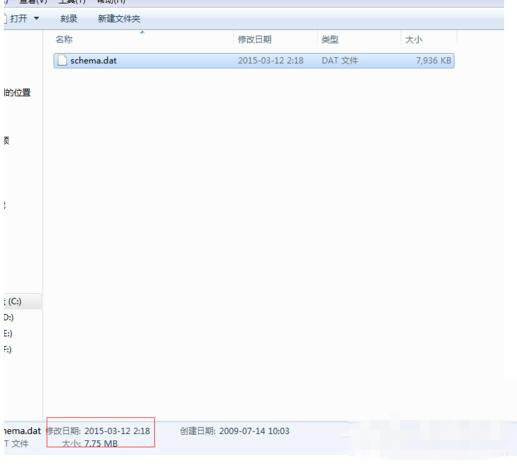Click the 的位置 sidebar item
Screen dimensions: 517x466
click(x=17, y=92)
